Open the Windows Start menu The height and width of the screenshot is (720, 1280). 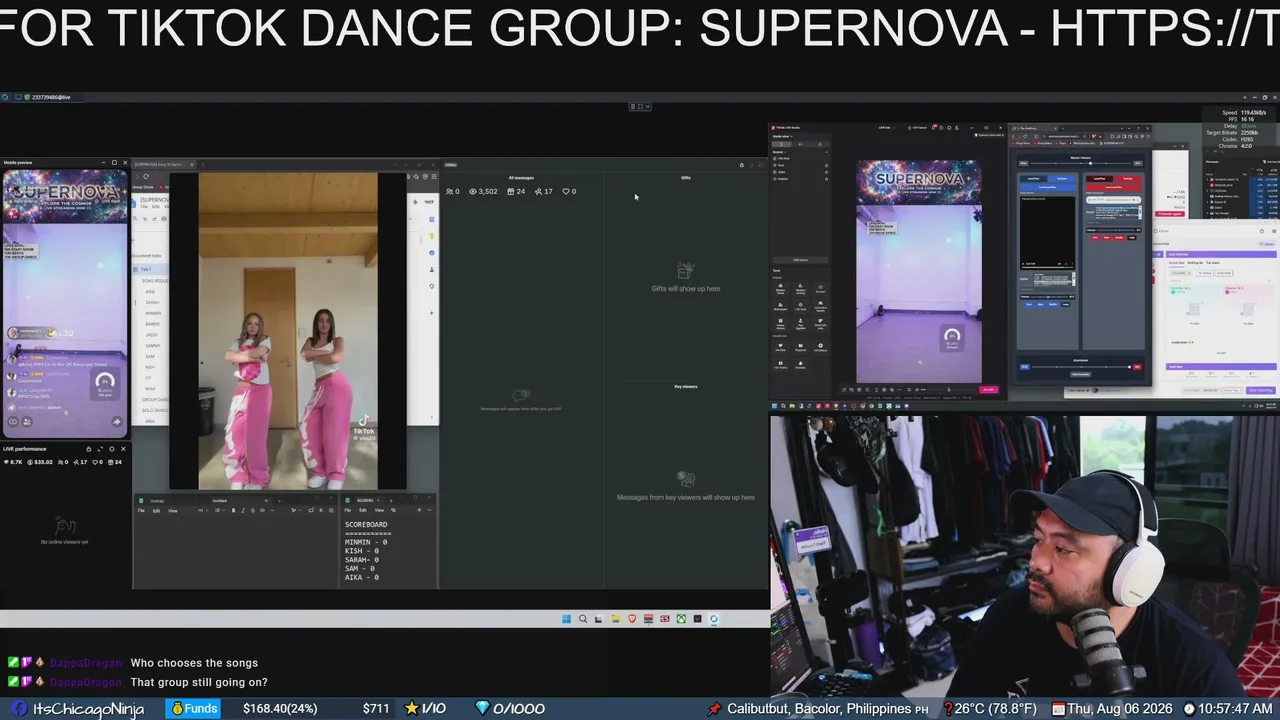567,619
